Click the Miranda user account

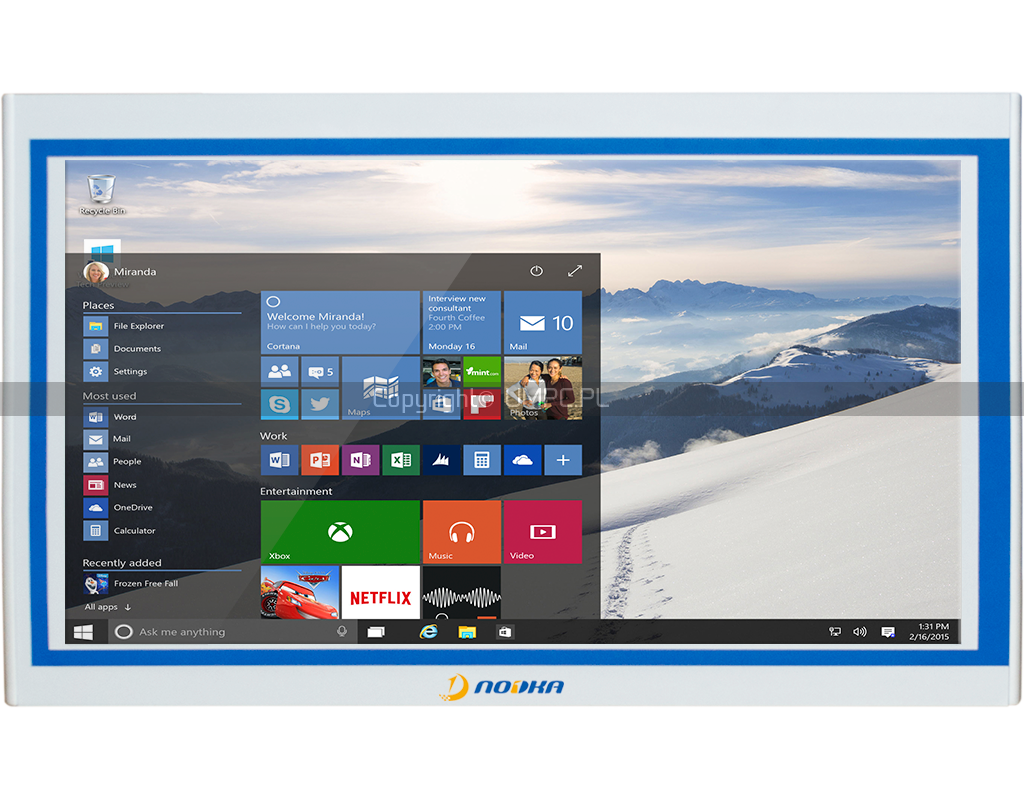point(120,272)
